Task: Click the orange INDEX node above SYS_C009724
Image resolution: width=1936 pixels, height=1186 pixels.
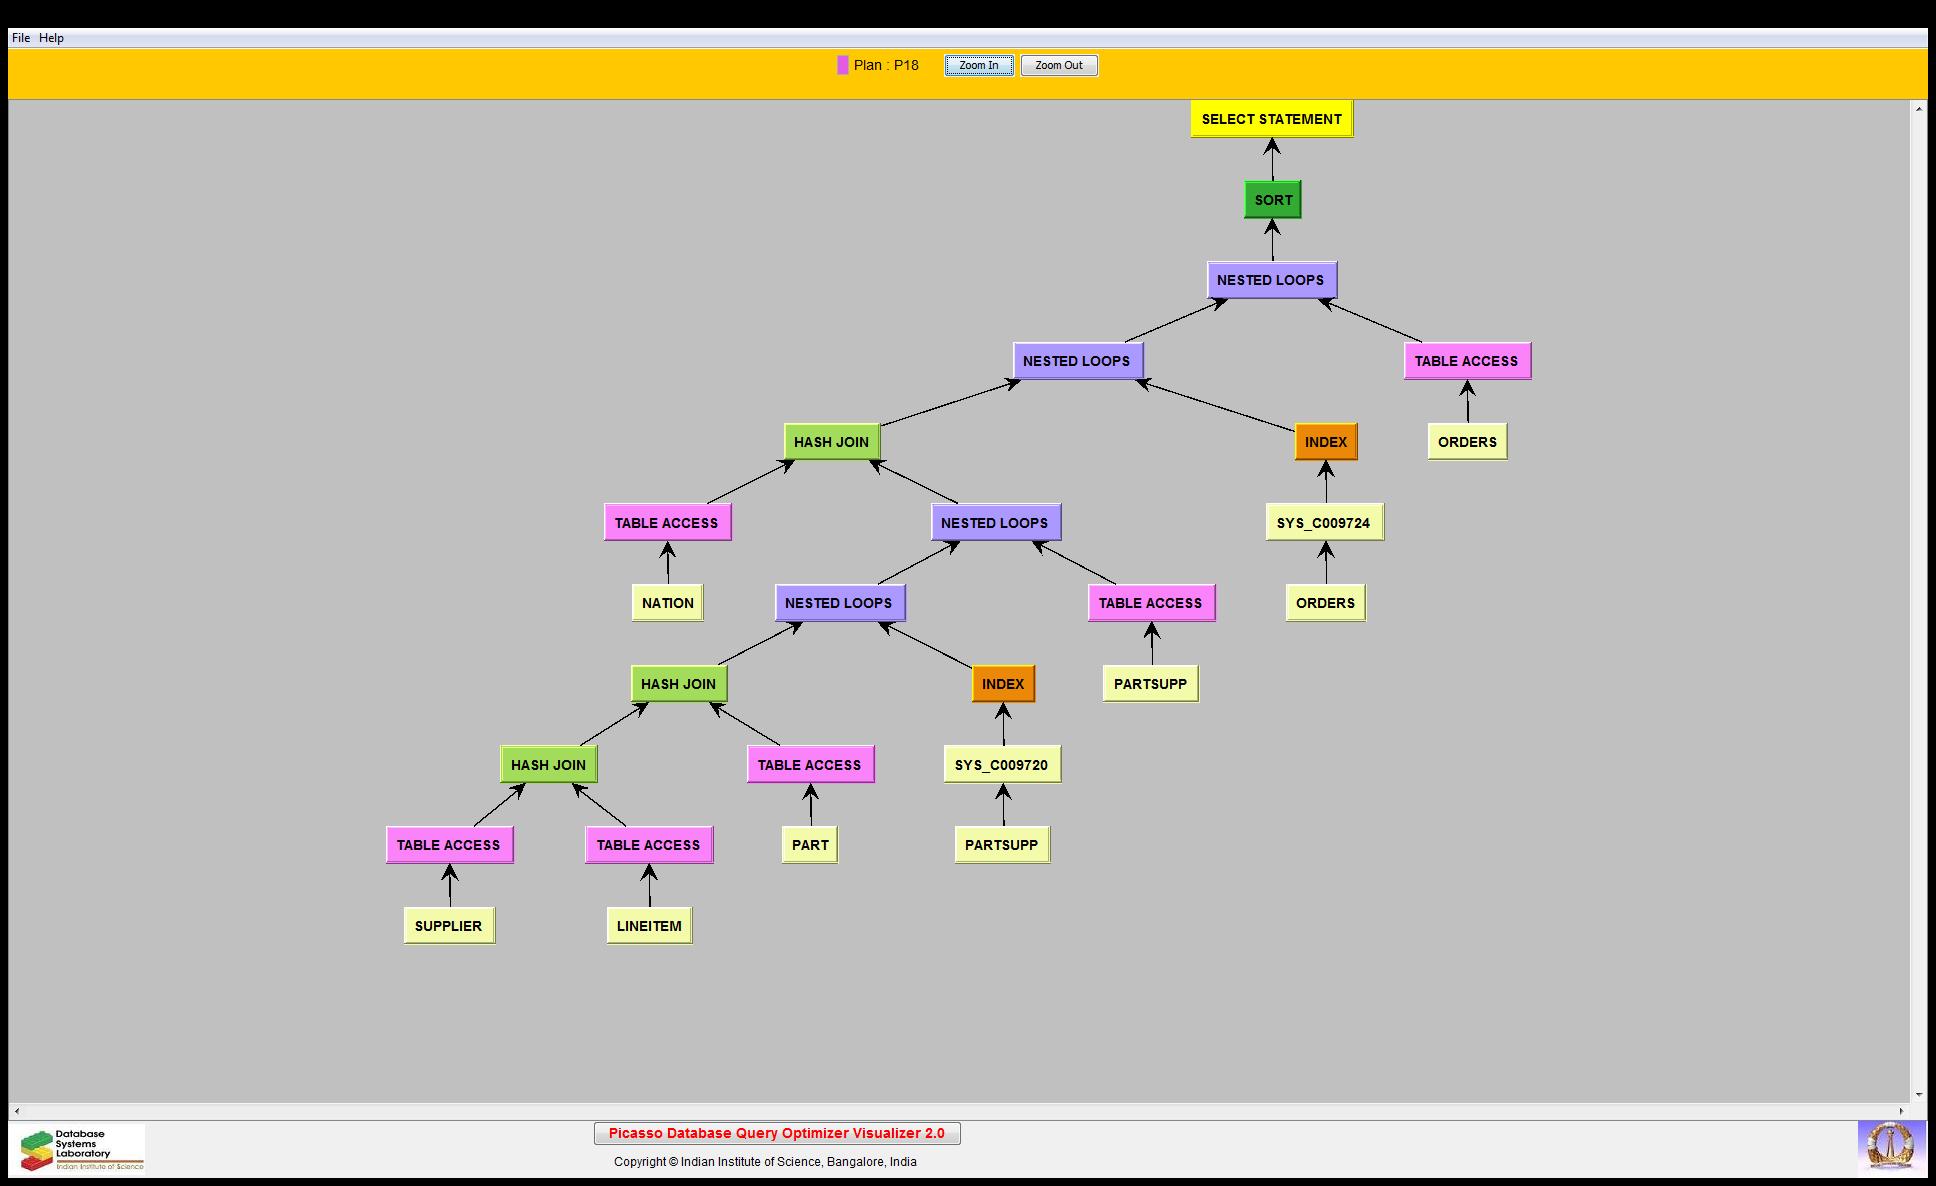Action: (1325, 442)
